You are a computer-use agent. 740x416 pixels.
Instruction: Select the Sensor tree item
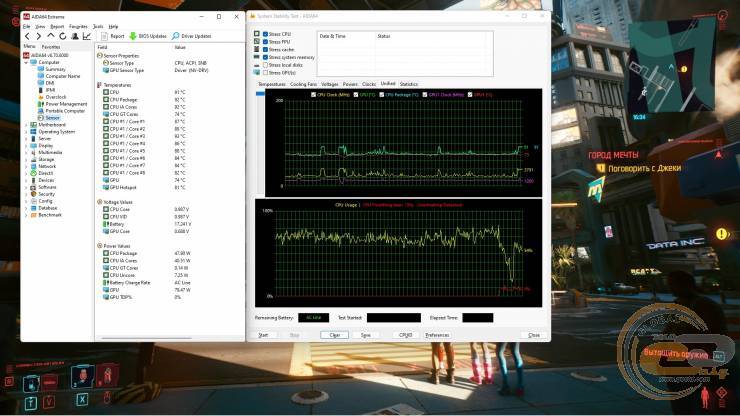[x=52, y=118]
